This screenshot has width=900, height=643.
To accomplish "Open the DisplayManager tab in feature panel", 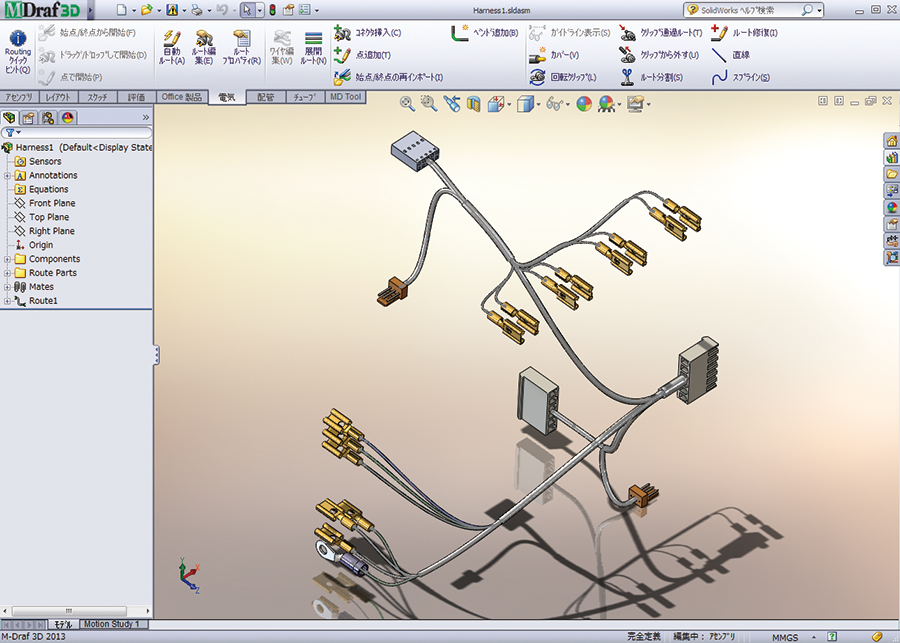I will pos(67,117).
